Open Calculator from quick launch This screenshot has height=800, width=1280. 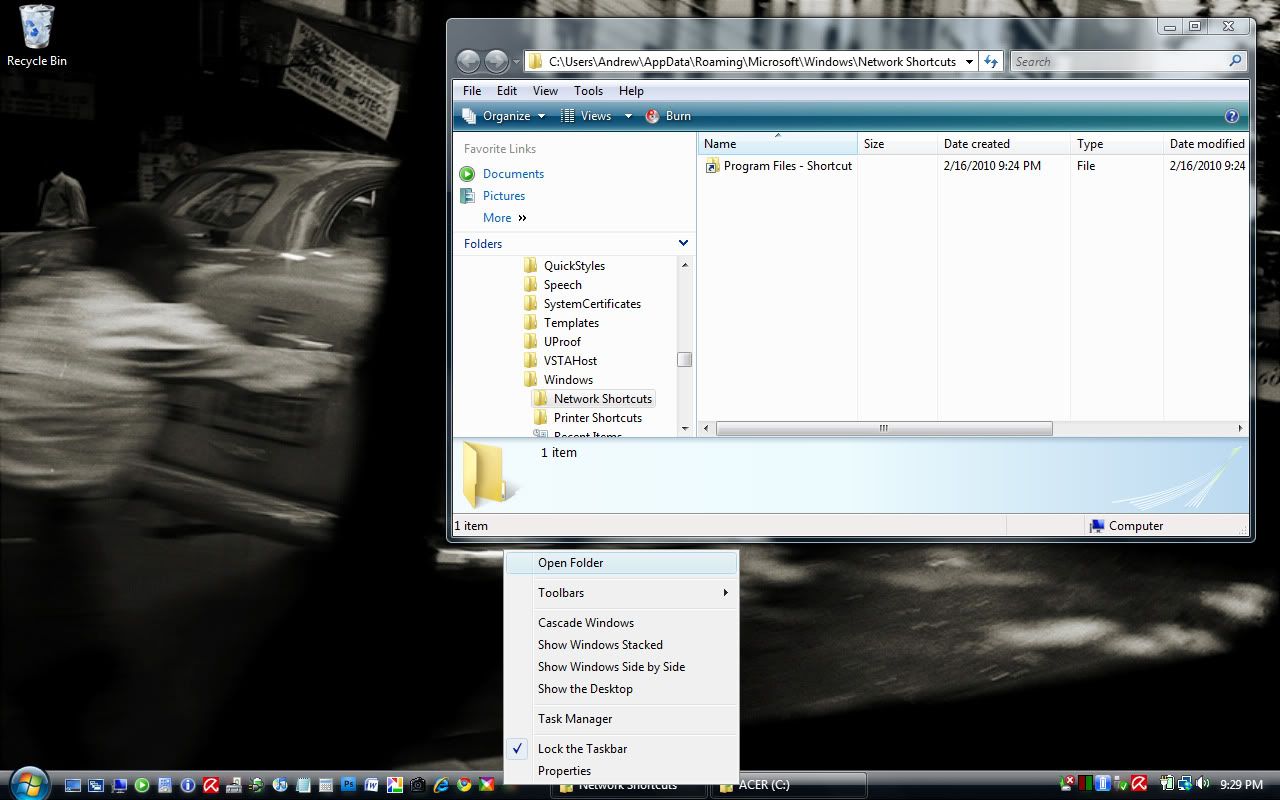(x=326, y=785)
